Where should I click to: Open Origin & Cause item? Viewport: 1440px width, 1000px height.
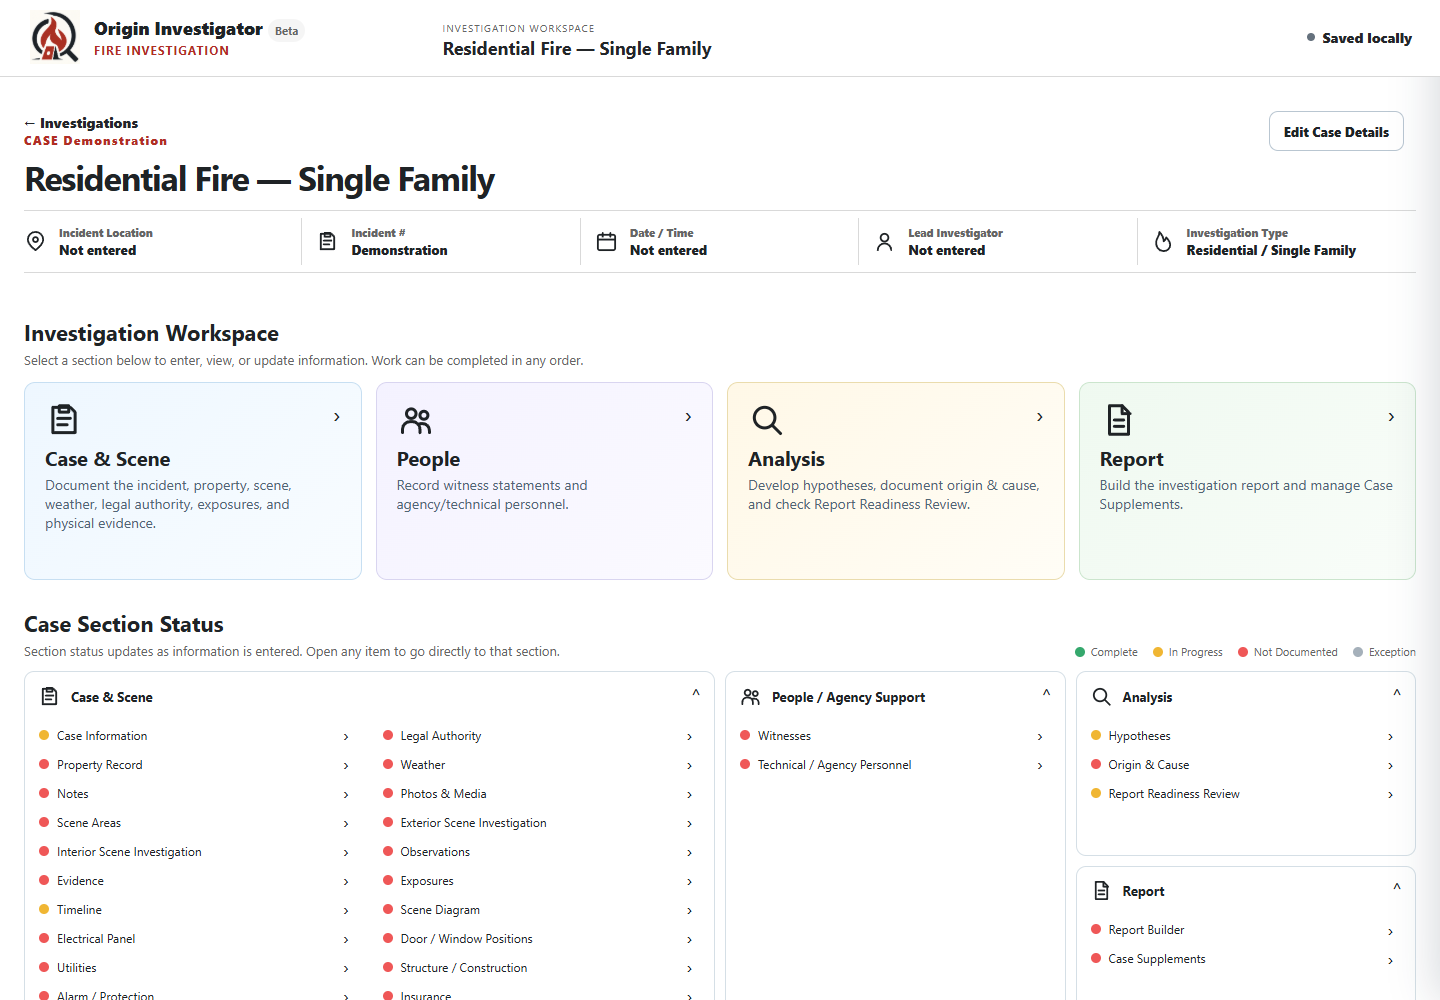point(1243,765)
